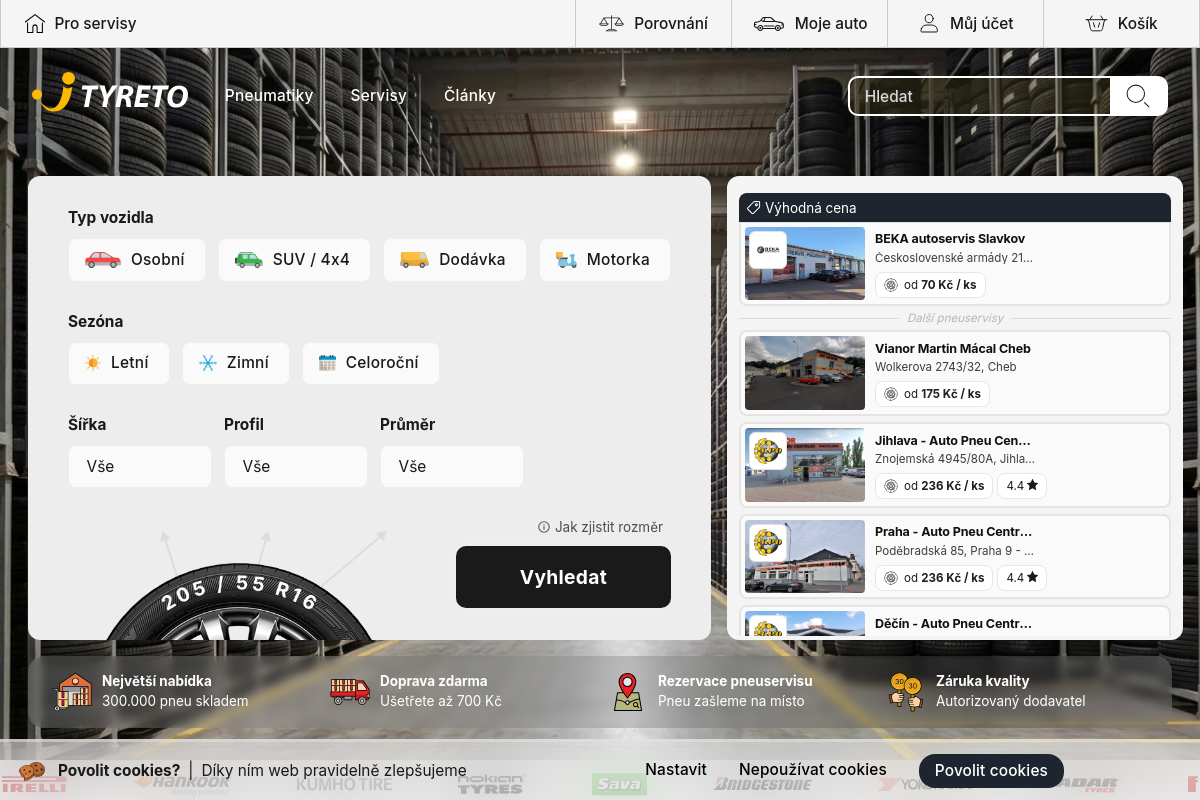Click the star rating of Praha service
Viewport: 1200px width, 800px height.
pos(1022,577)
